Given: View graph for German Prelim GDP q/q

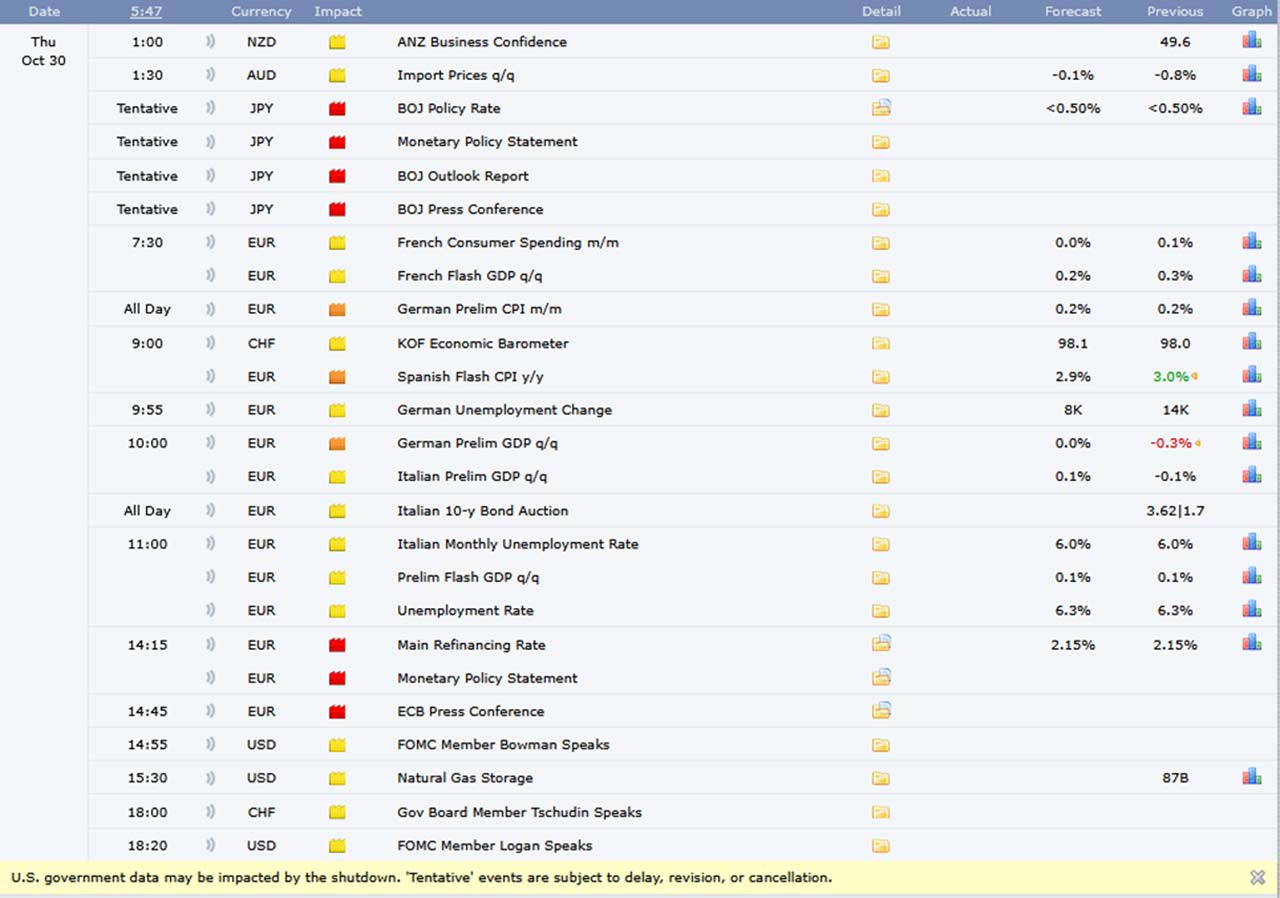Looking at the screenshot, I should click(1251, 442).
